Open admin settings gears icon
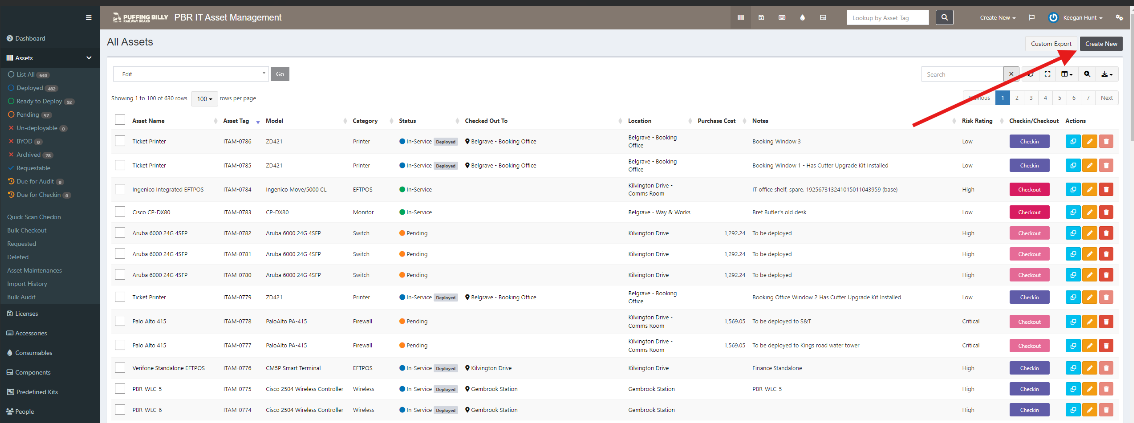Screen dimensions: 1134x423 pyautogui.click(x=1120, y=17)
